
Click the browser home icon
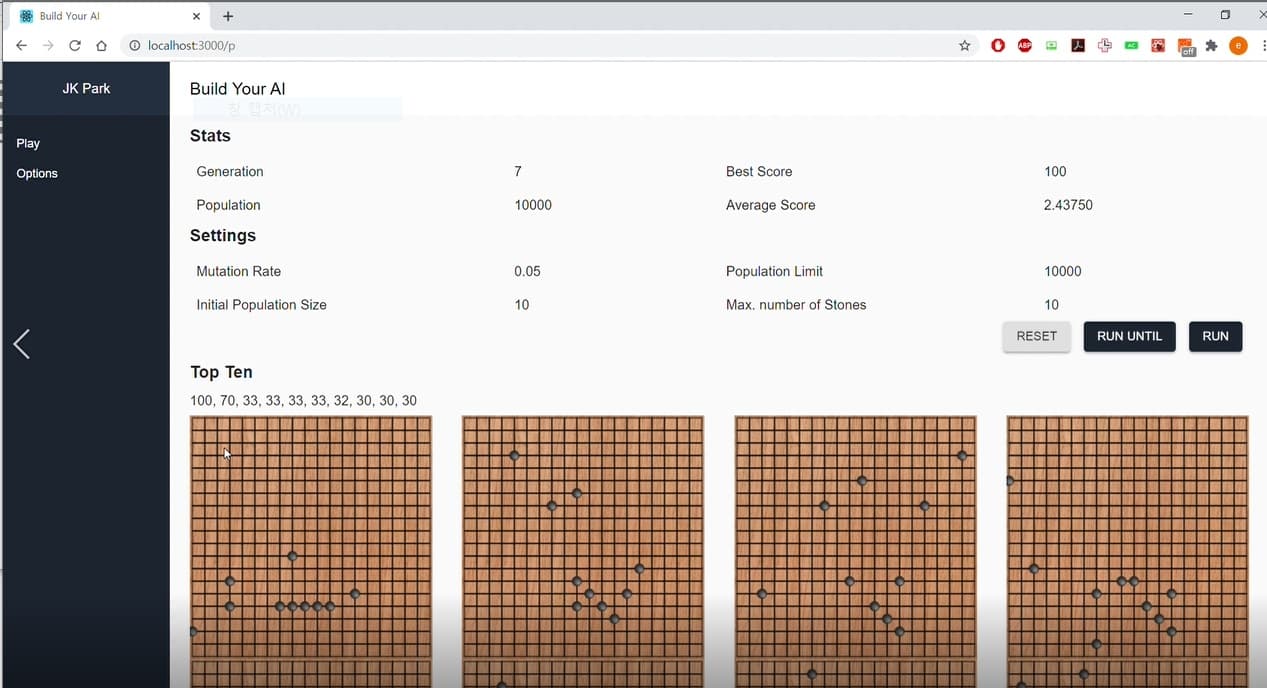(x=101, y=45)
